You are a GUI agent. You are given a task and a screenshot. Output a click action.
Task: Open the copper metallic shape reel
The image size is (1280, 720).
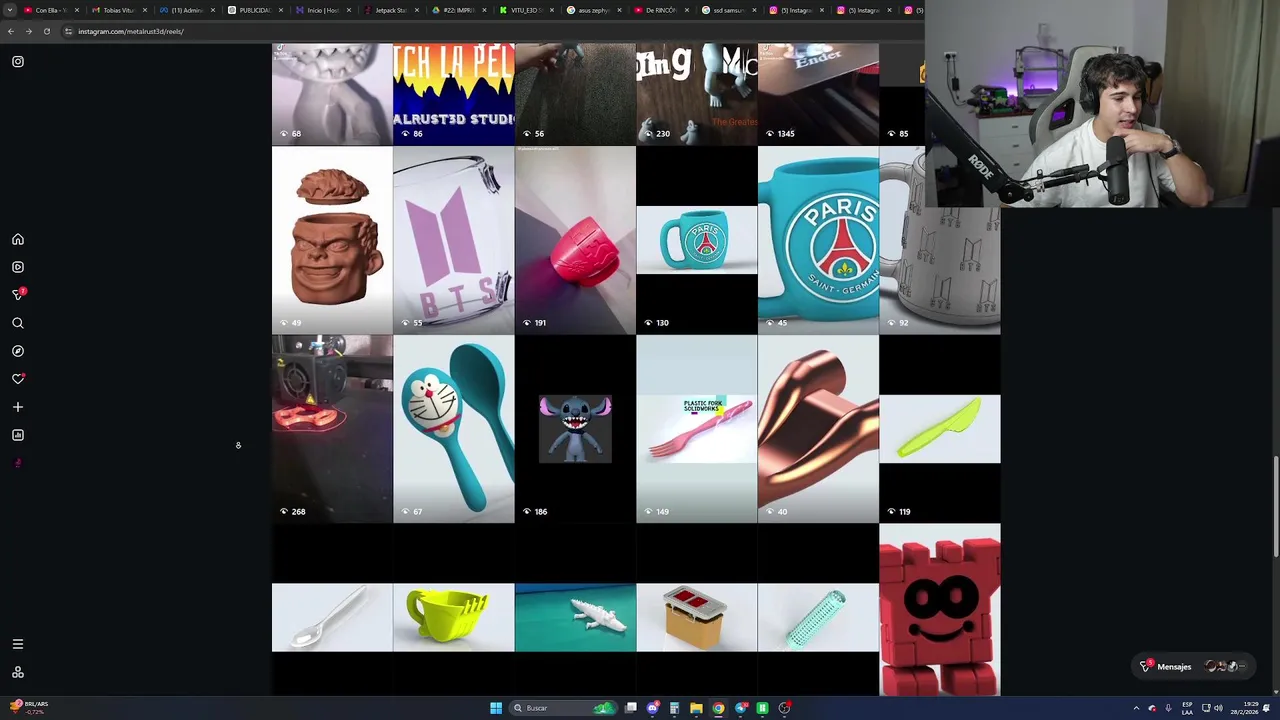818,429
